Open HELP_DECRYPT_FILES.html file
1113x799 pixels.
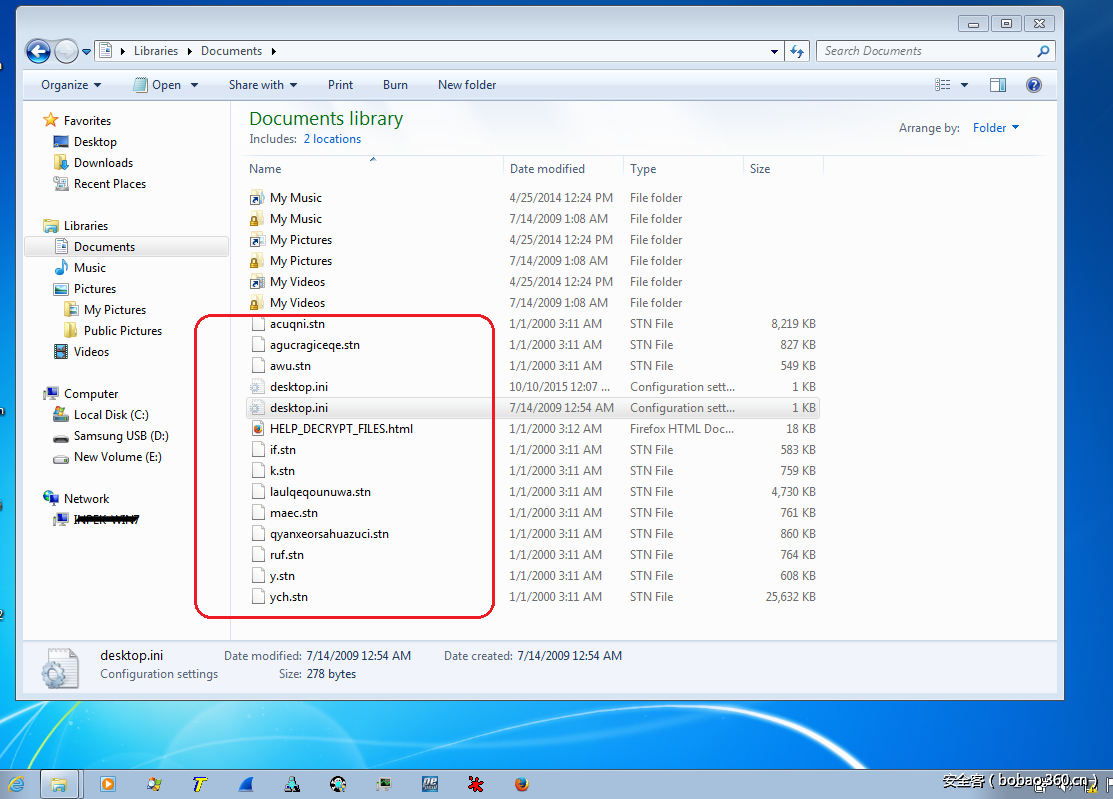[341, 429]
